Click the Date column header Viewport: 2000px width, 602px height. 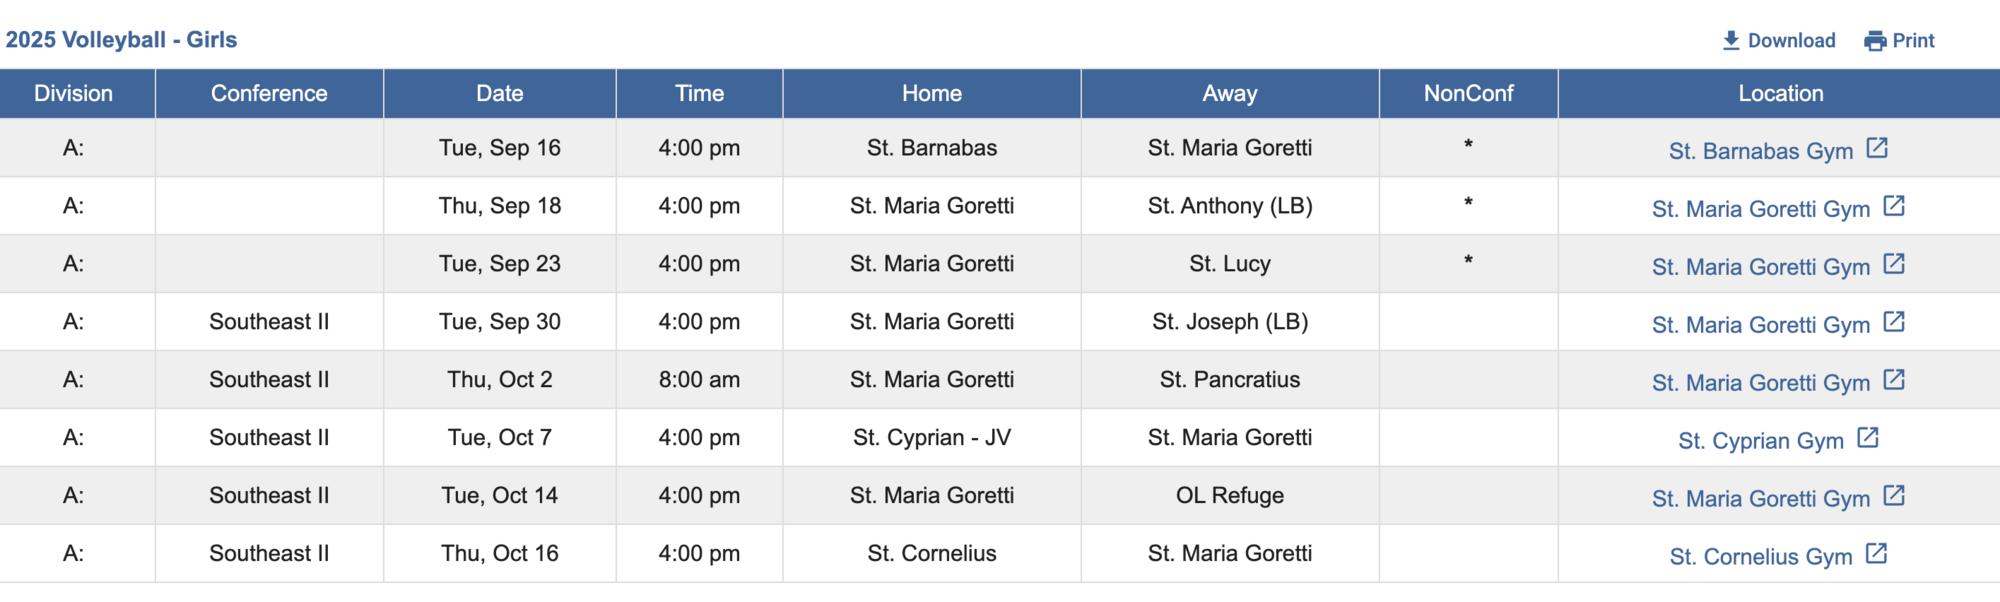(x=500, y=94)
